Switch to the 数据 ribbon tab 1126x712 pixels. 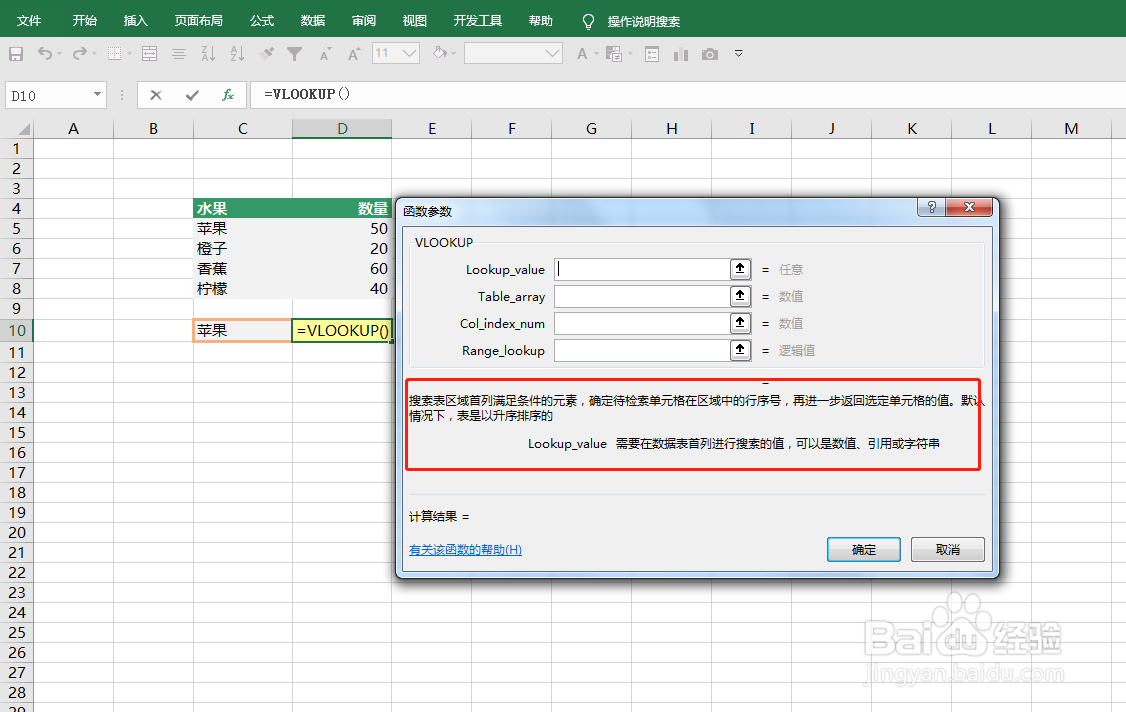coord(313,21)
